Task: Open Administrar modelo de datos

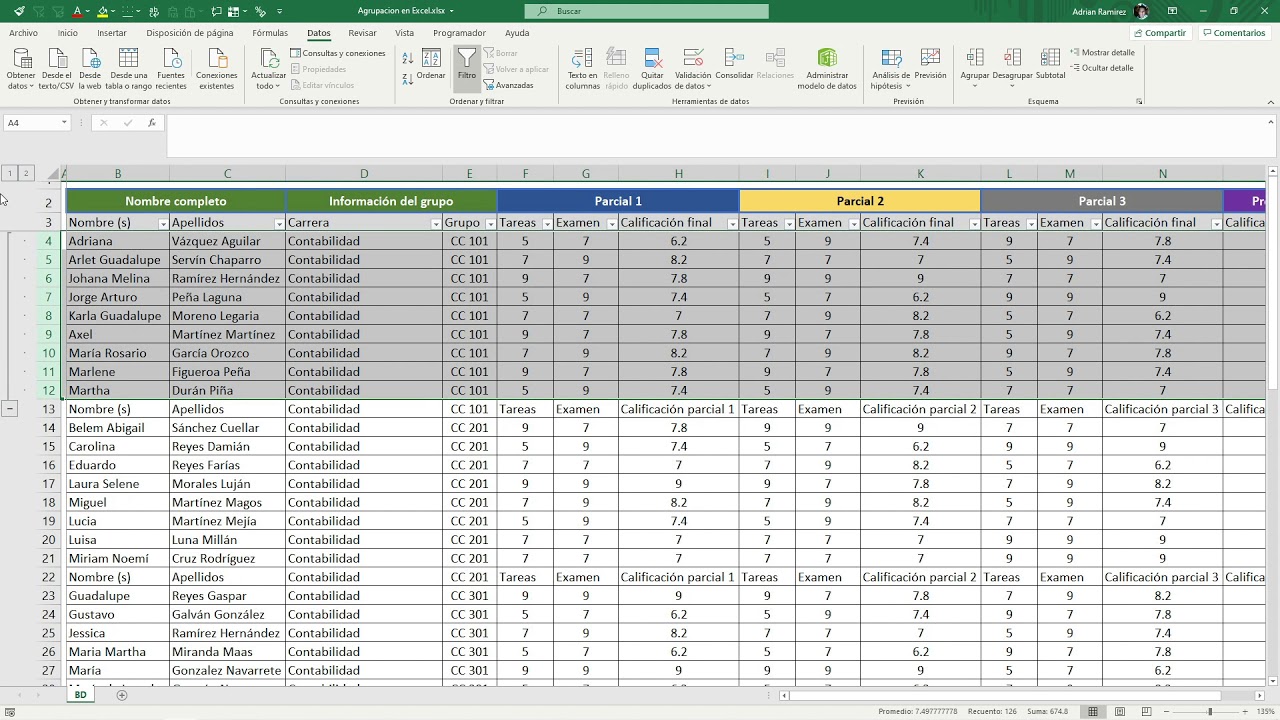Action: [x=827, y=68]
